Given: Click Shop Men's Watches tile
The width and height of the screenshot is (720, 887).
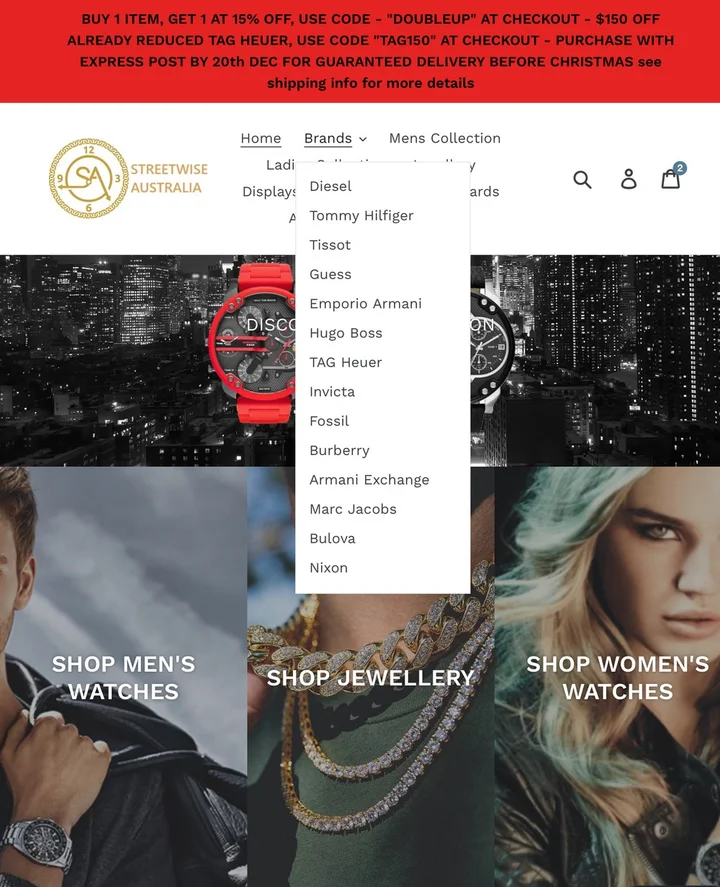Looking at the screenshot, I should tap(123, 677).
